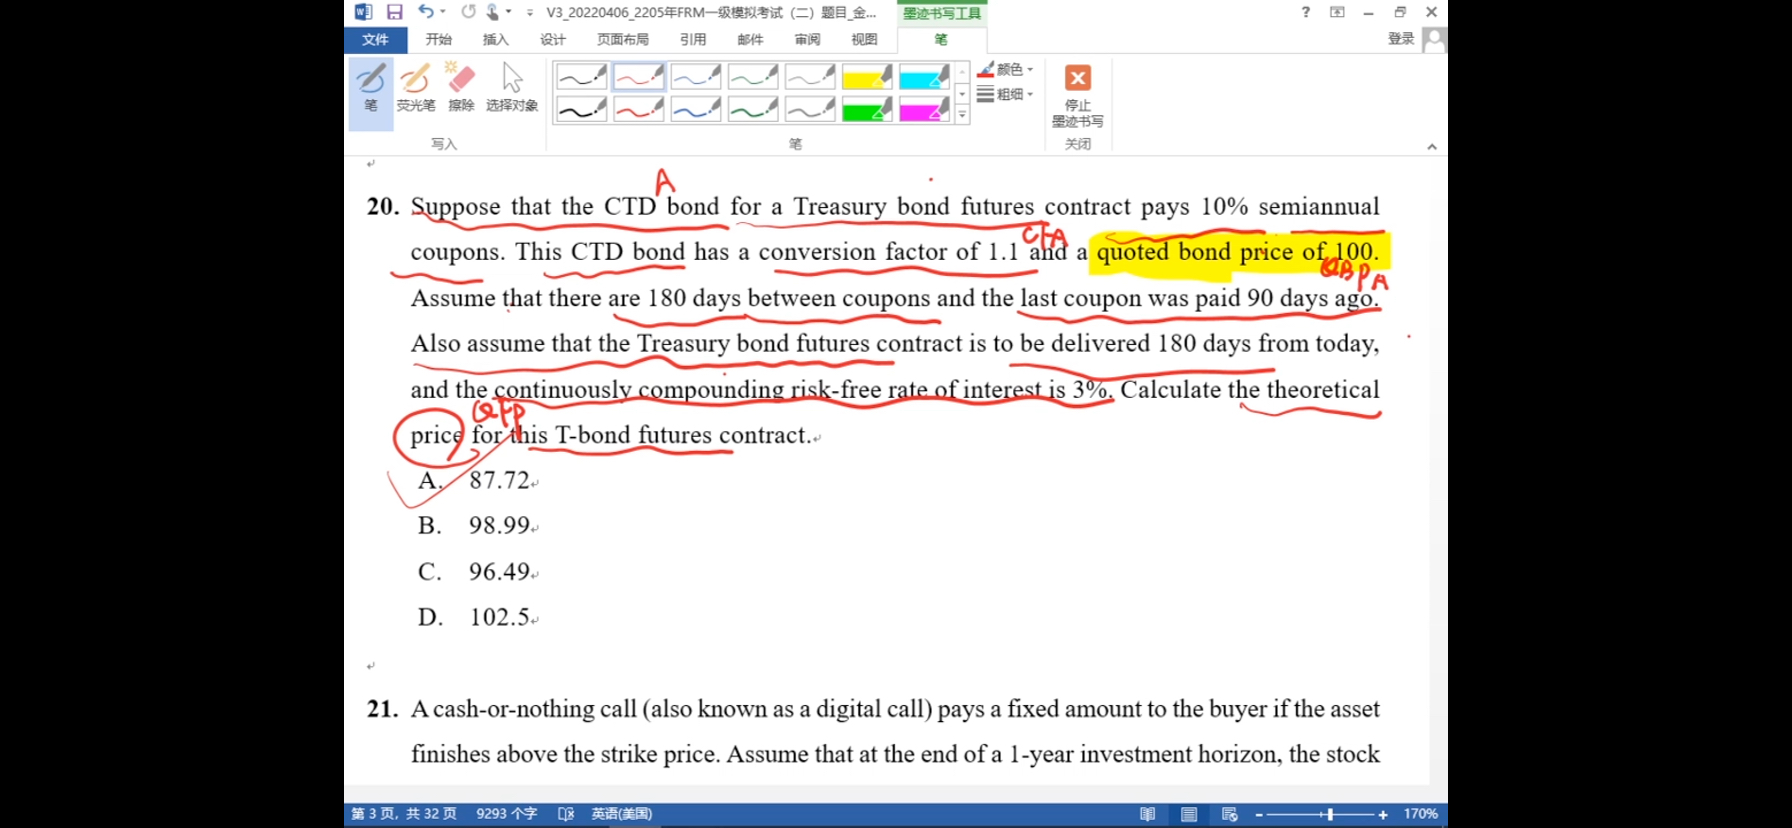Select the 荧光笔 highlighter tool
Viewport: 1792px width, 828px height.
tap(415, 88)
